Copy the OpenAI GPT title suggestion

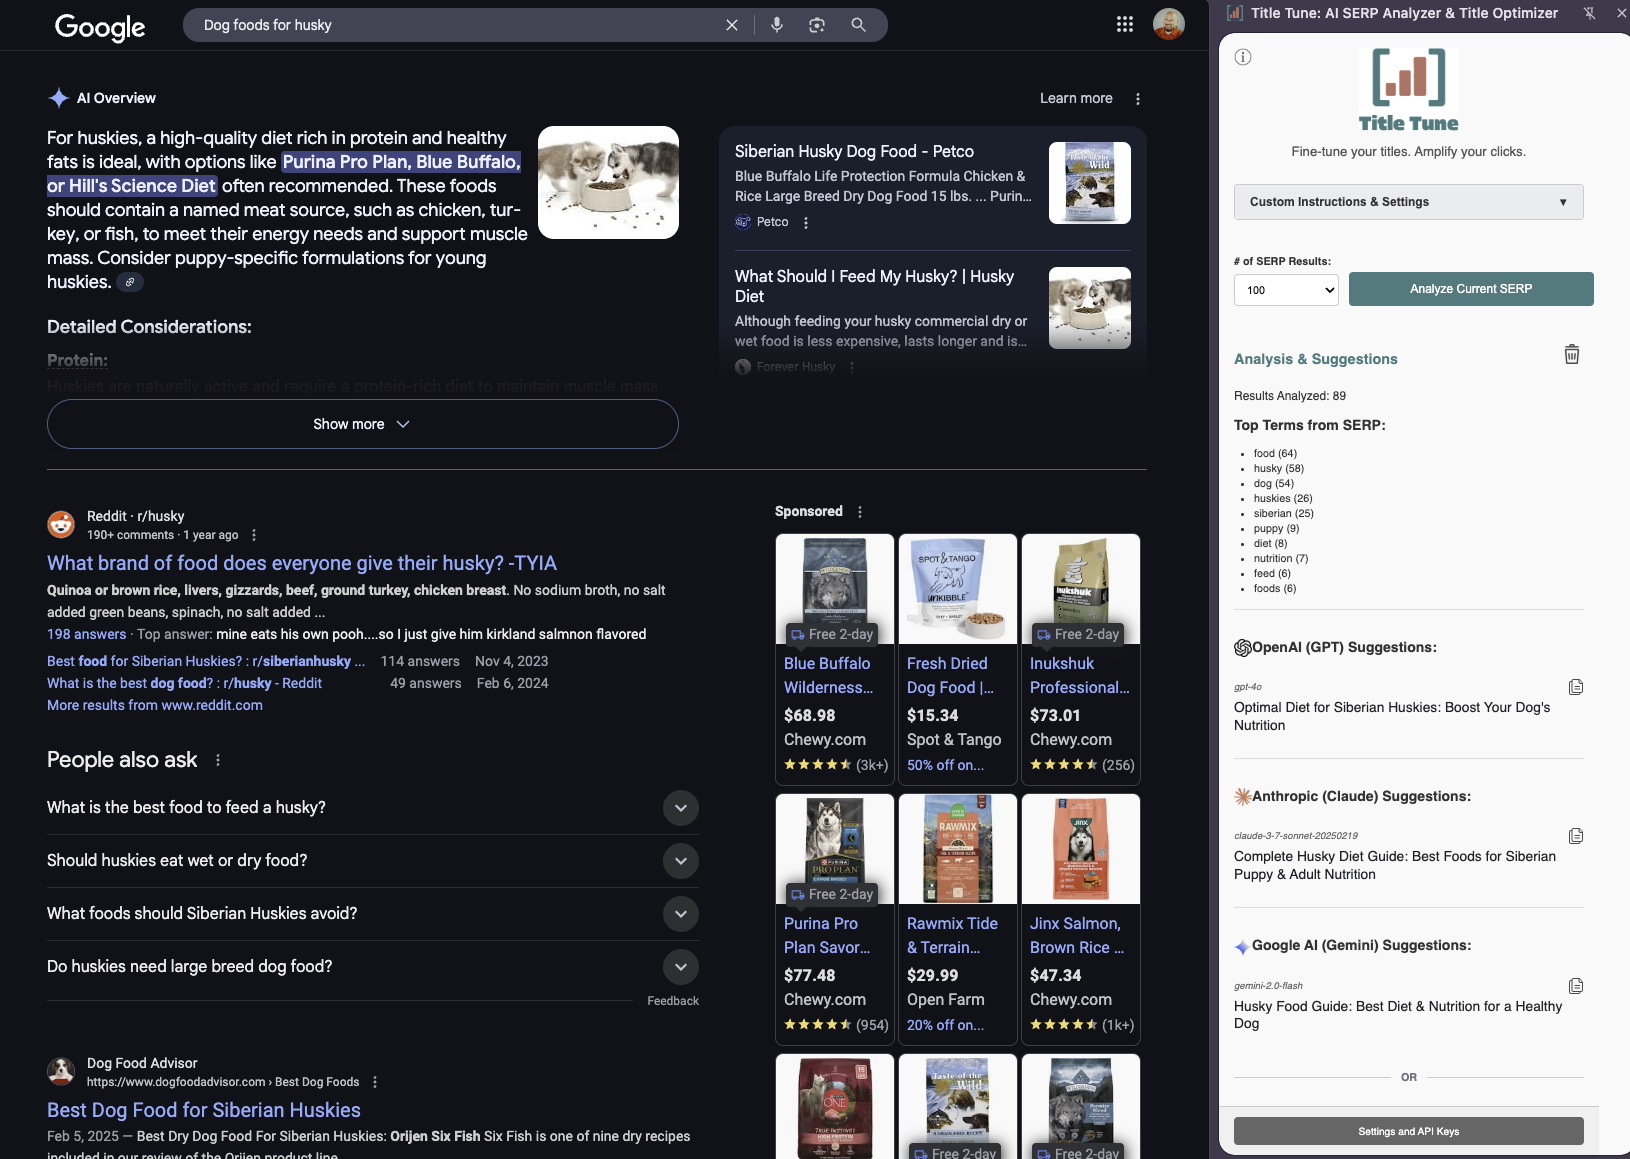(x=1576, y=687)
